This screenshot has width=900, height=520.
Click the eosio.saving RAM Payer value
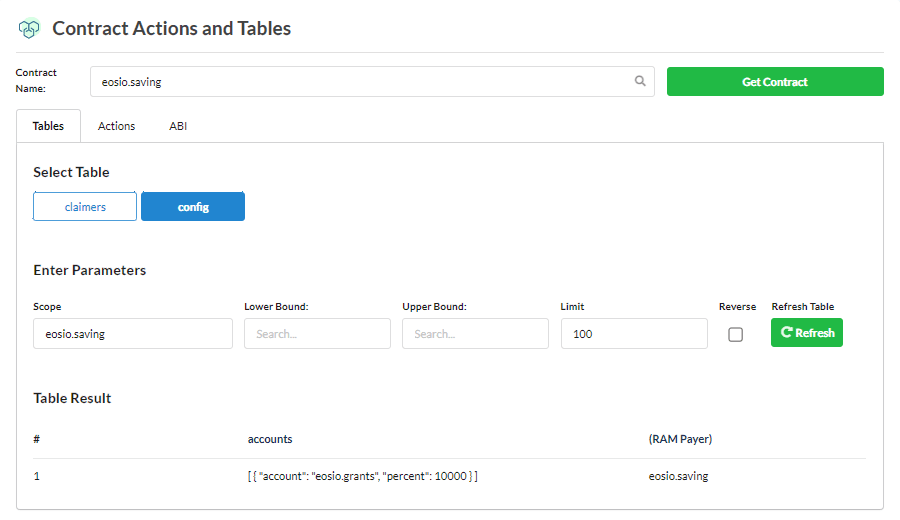678,476
